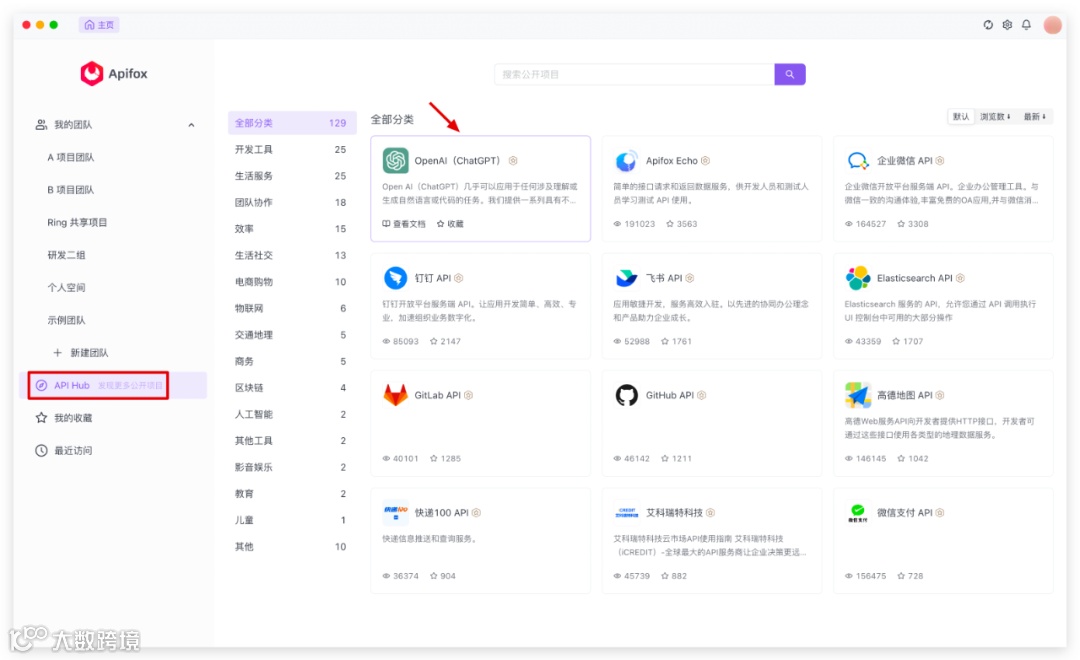Click the GitHub API octocat icon
The height and width of the screenshot is (660, 1080).
(x=626, y=395)
